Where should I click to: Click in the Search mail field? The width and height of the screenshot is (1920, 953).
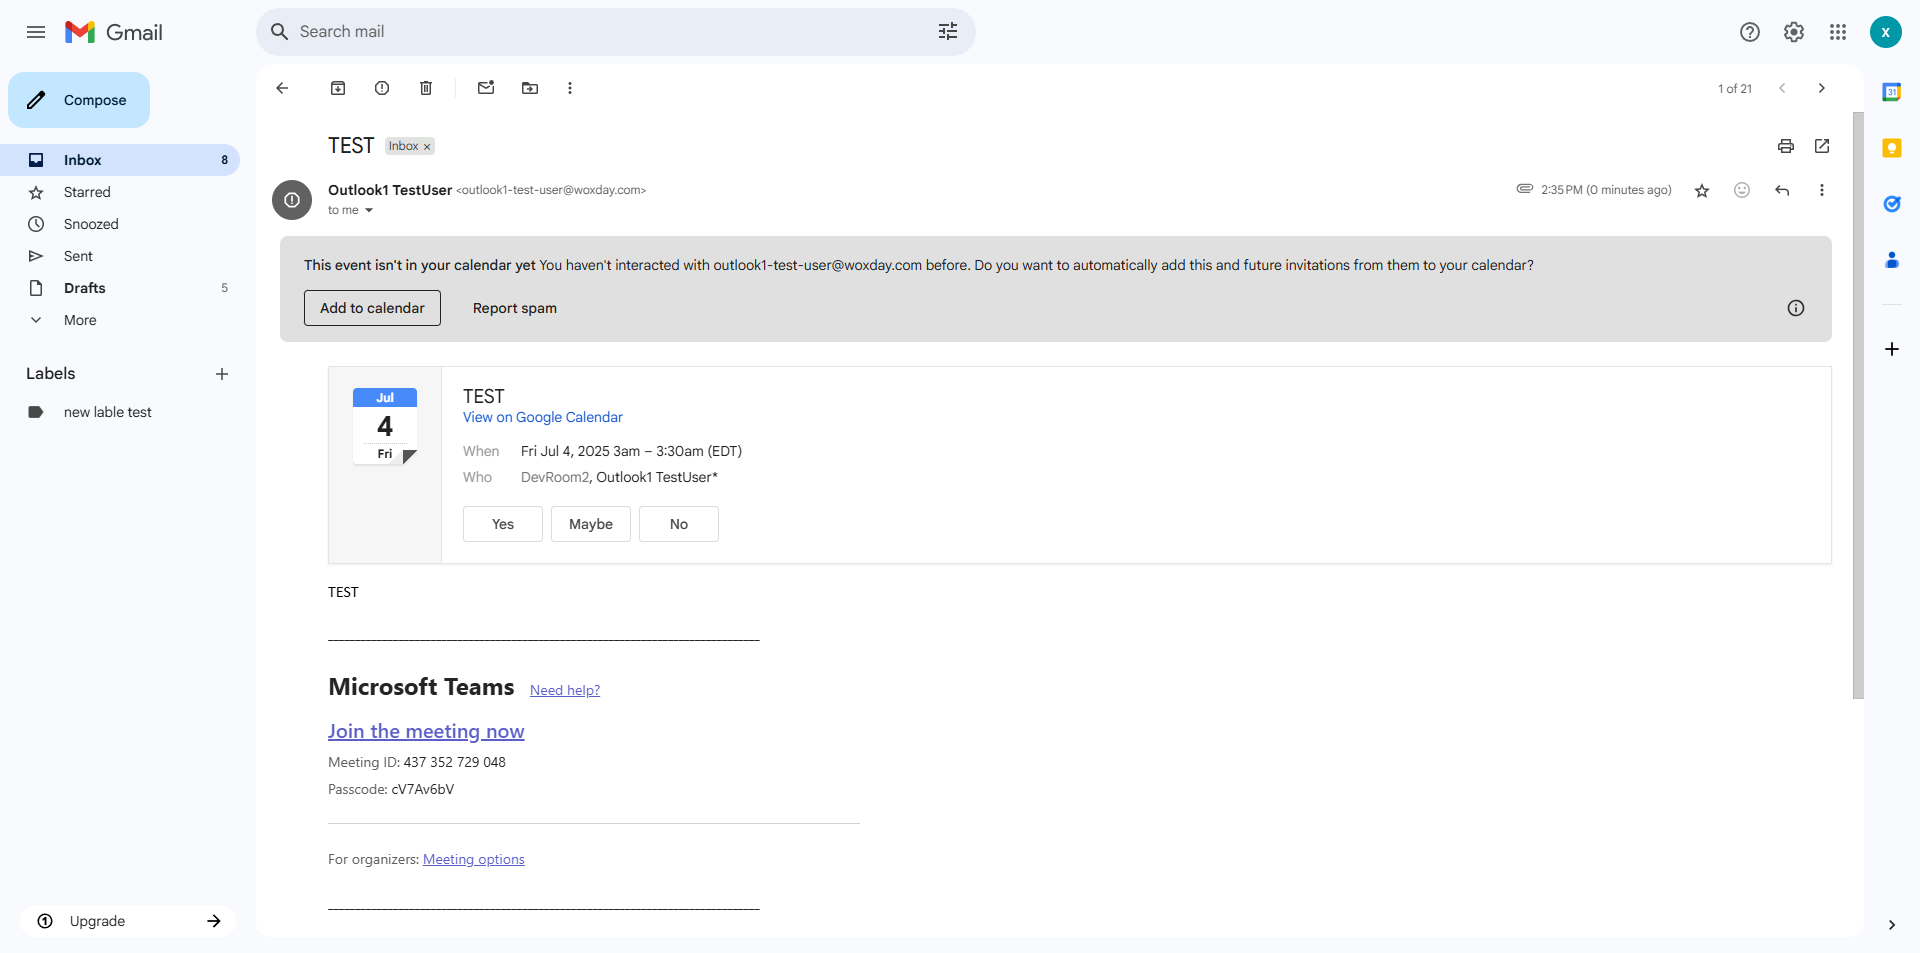point(610,32)
